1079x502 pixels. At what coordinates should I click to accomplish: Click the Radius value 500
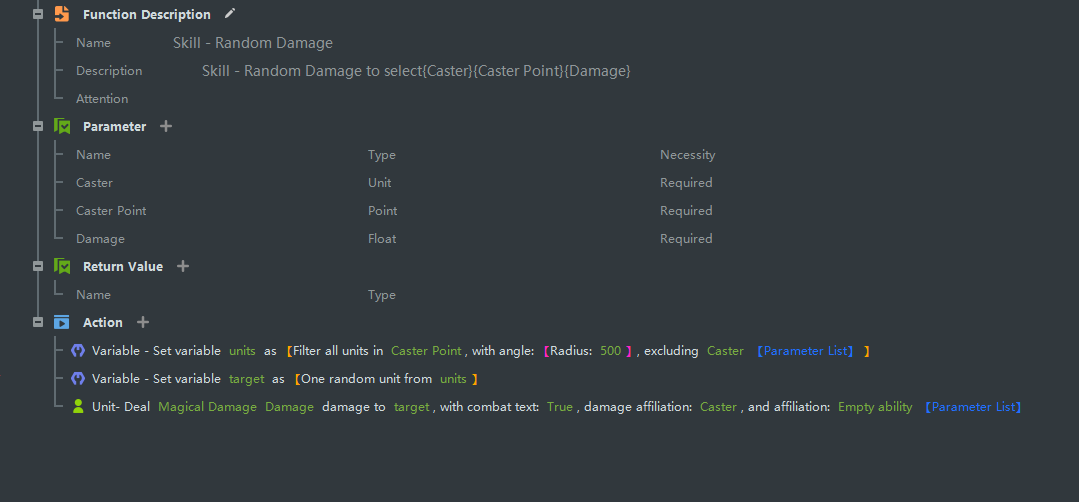point(610,351)
